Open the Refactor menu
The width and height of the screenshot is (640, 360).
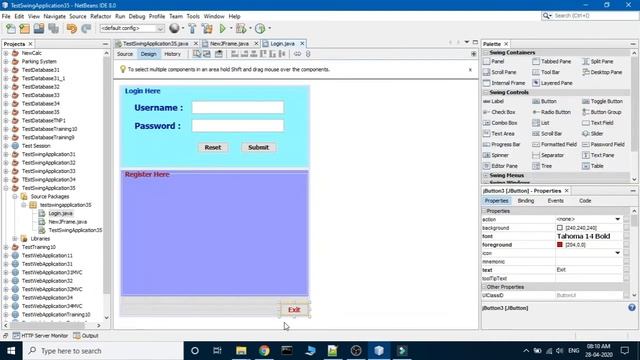[x=100, y=16]
